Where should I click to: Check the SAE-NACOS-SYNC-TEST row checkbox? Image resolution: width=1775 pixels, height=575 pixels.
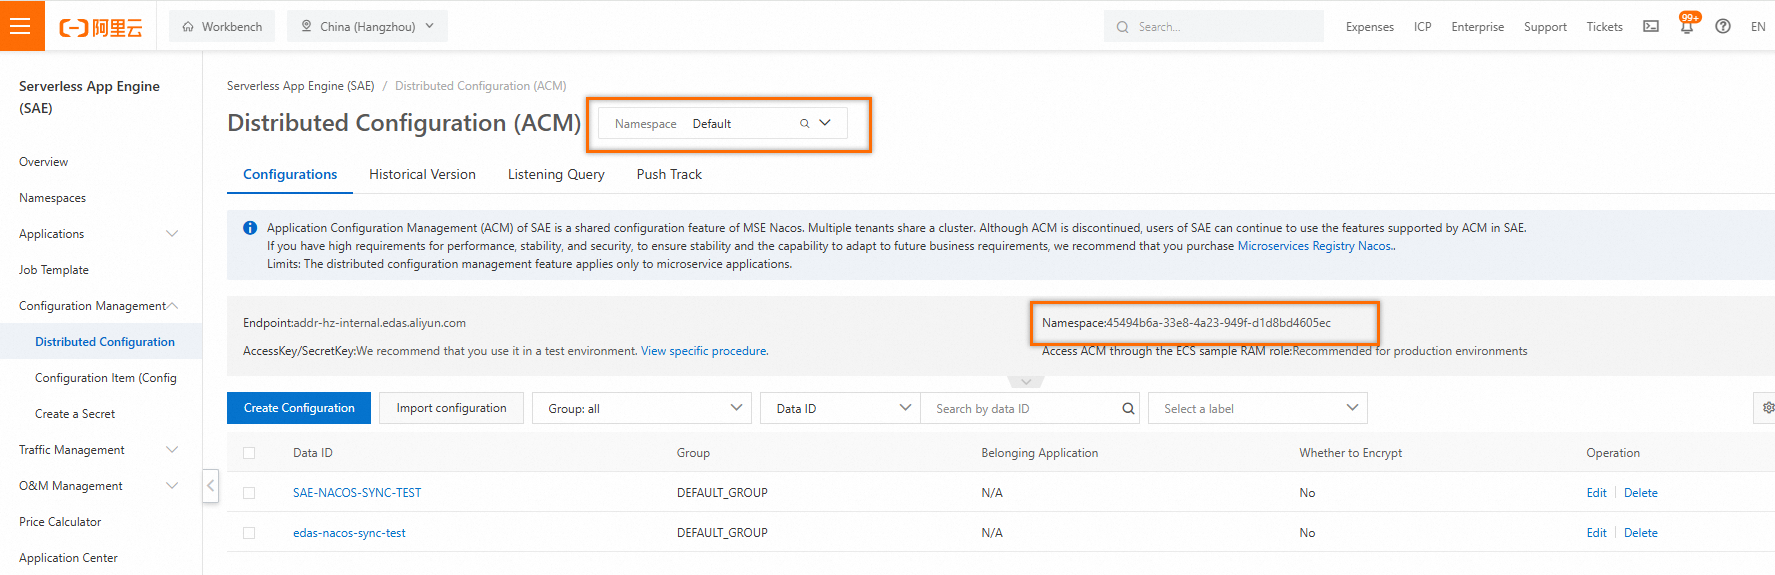tap(249, 493)
